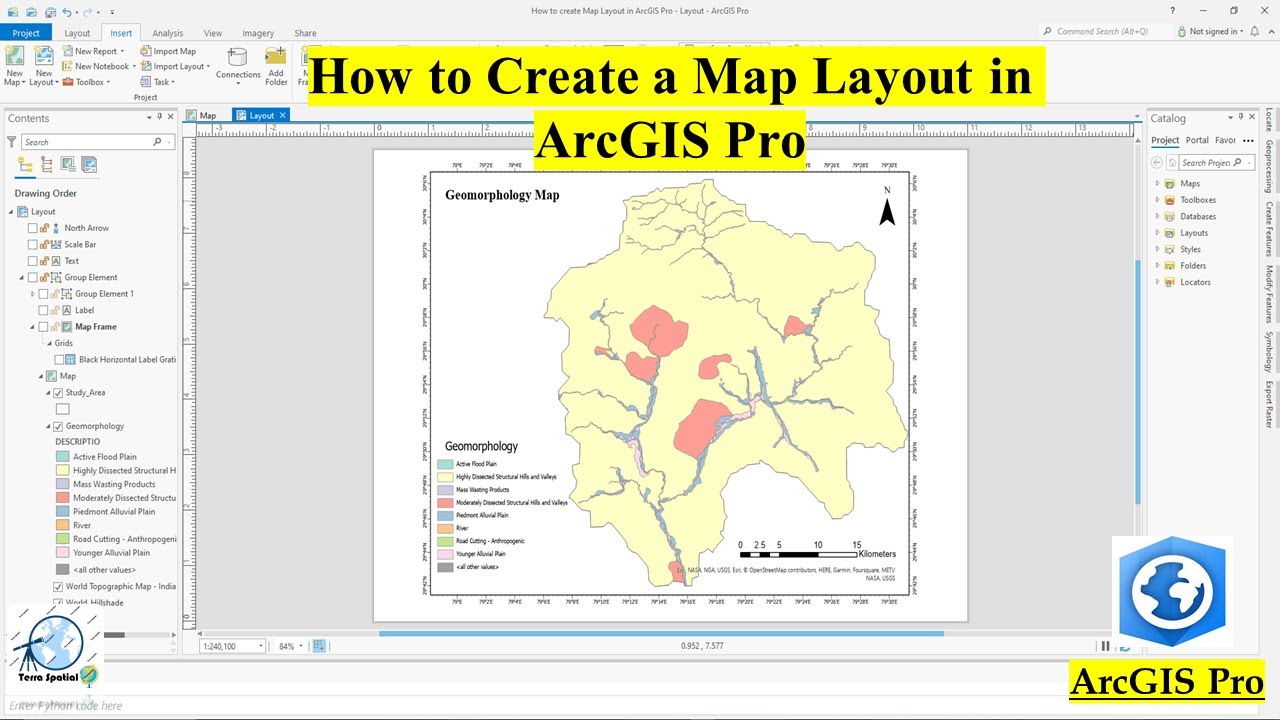Image resolution: width=1280 pixels, height=720 pixels.
Task: Select the fourth Contents list view icon
Action: pos(89,165)
